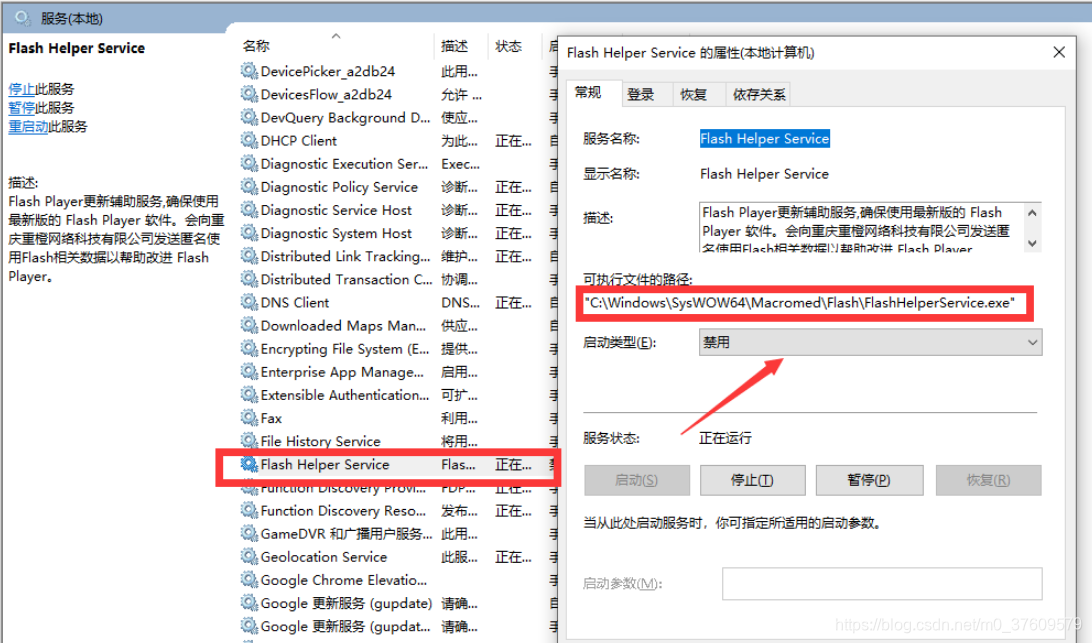Click the gear icon of Encrypting File System
This screenshot has width=1092, height=643.
pos(249,348)
